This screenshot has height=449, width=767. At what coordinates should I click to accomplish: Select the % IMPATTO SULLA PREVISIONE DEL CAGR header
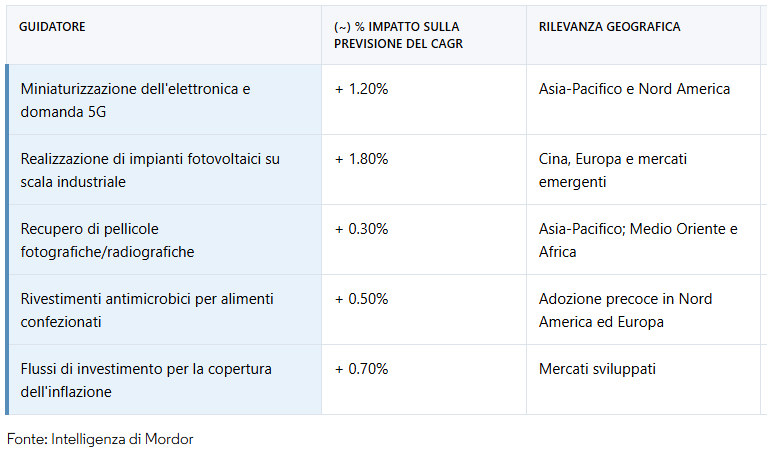(398, 35)
